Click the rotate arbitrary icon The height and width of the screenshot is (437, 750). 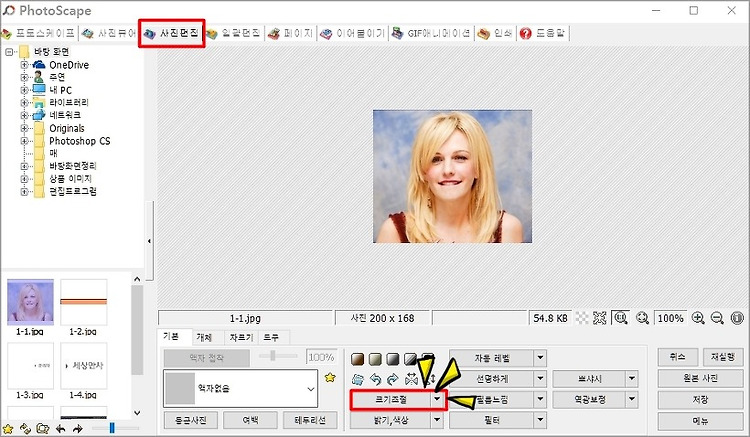click(x=357, y=380)
